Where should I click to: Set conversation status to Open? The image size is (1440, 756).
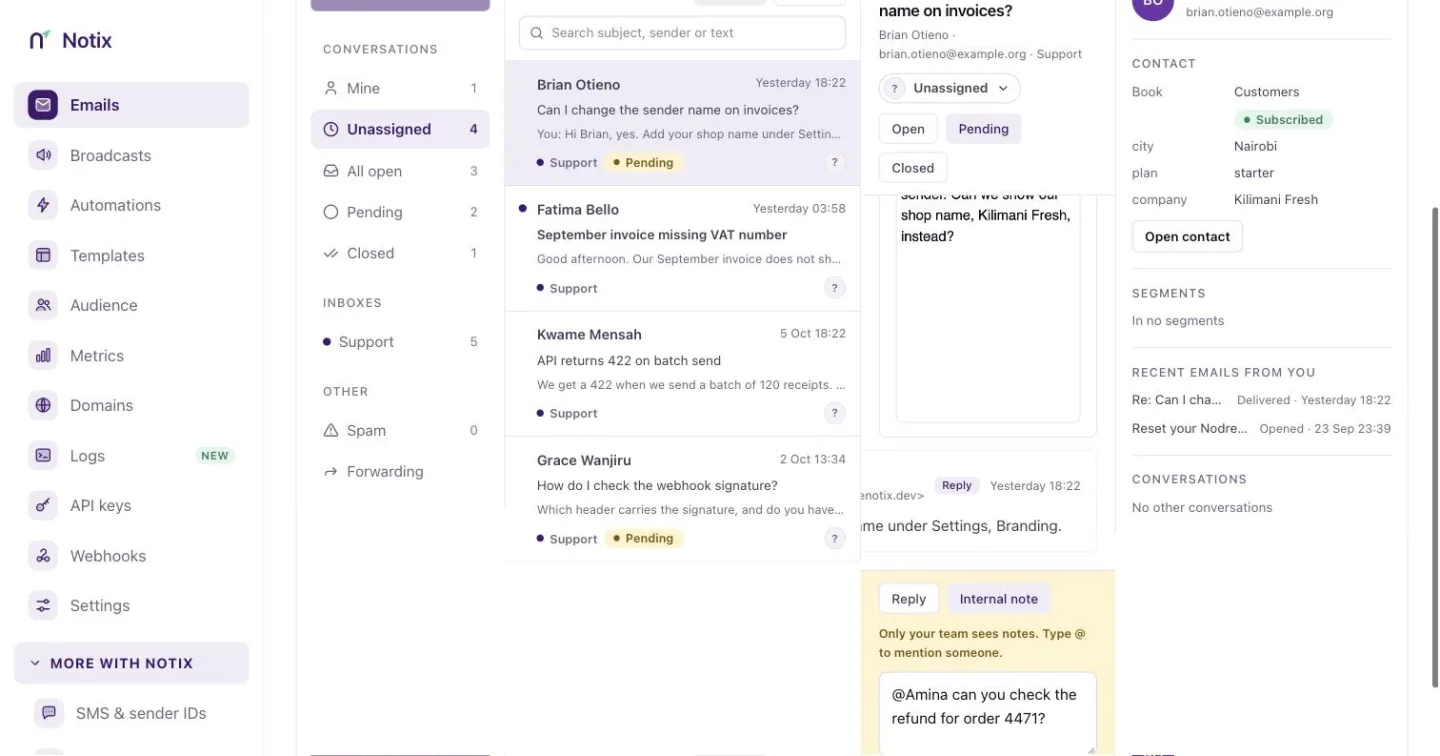(x=908, y=129)
